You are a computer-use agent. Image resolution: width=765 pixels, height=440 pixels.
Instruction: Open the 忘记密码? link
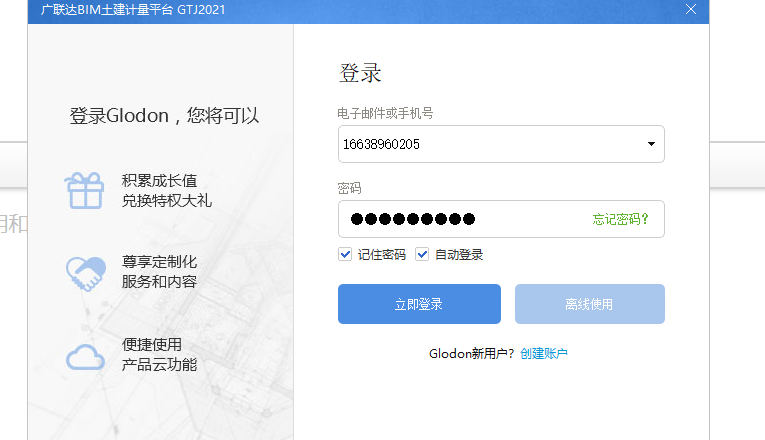click(620, 219)
